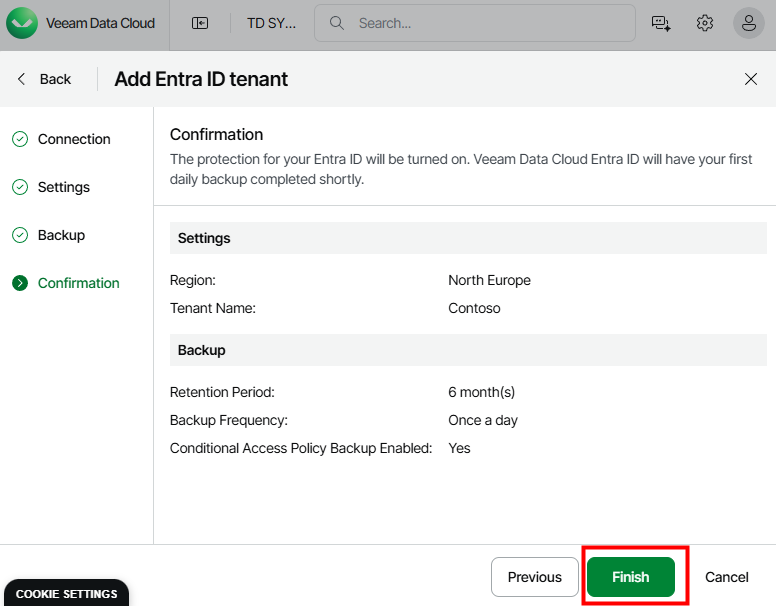The width and height of the screenshot is (776, 606).
Task: Select the Confirmation wizard step
Action: [x=78, y=283]
